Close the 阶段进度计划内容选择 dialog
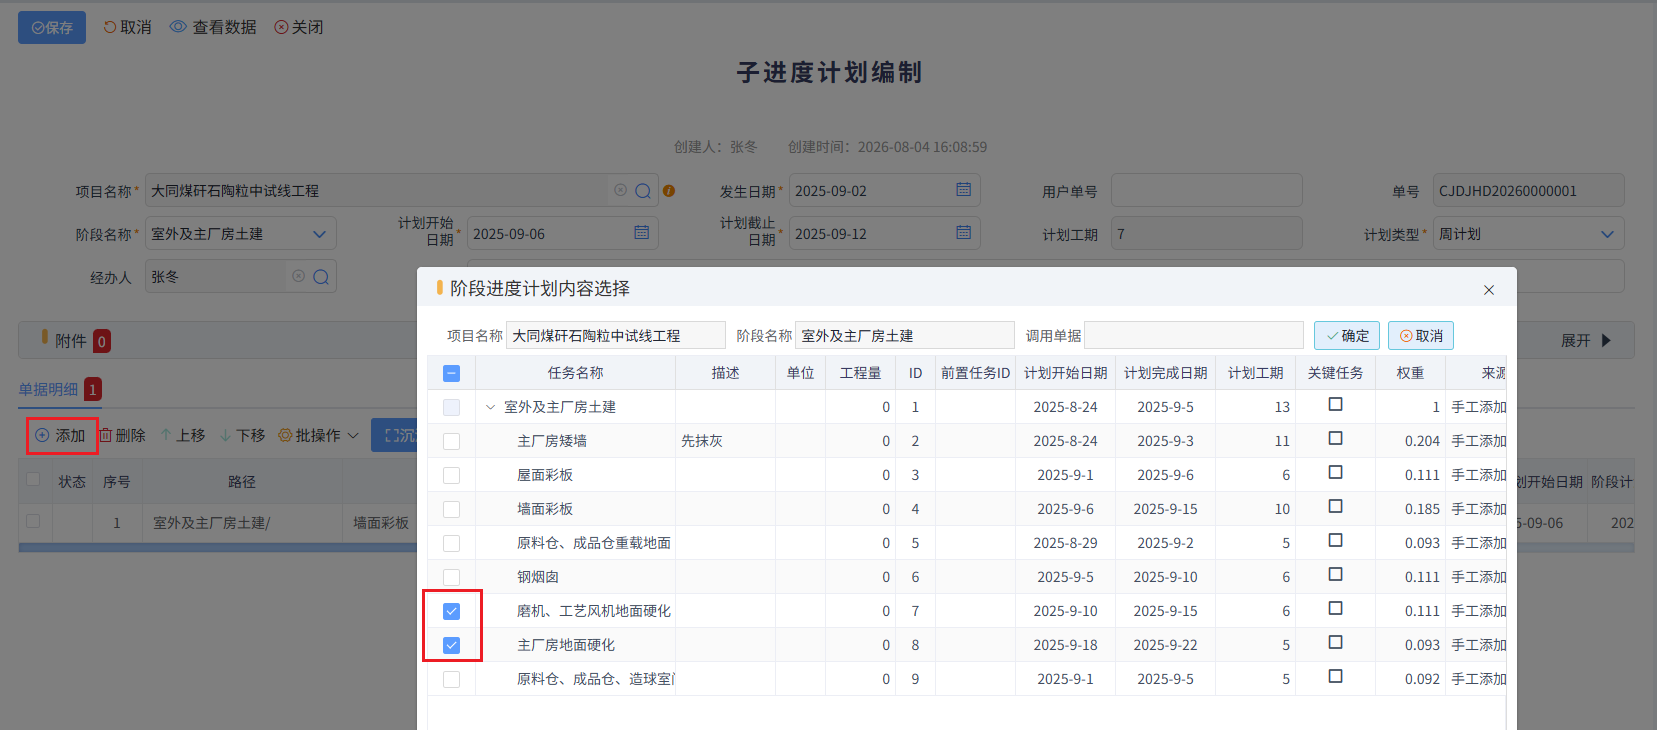 (x=1489, y=290)
